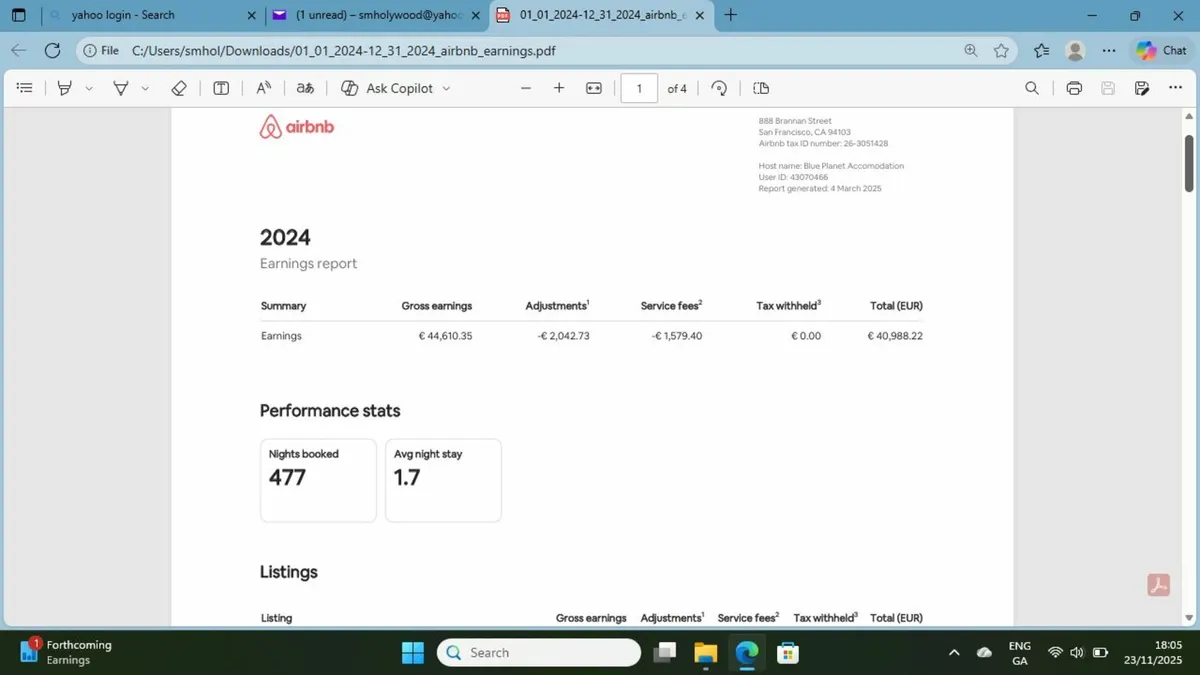The width and height of the screenshot is (1200, 675).
Task: Click the Fit to width icon
Action: pyautogui.click(x=594, y=88)
